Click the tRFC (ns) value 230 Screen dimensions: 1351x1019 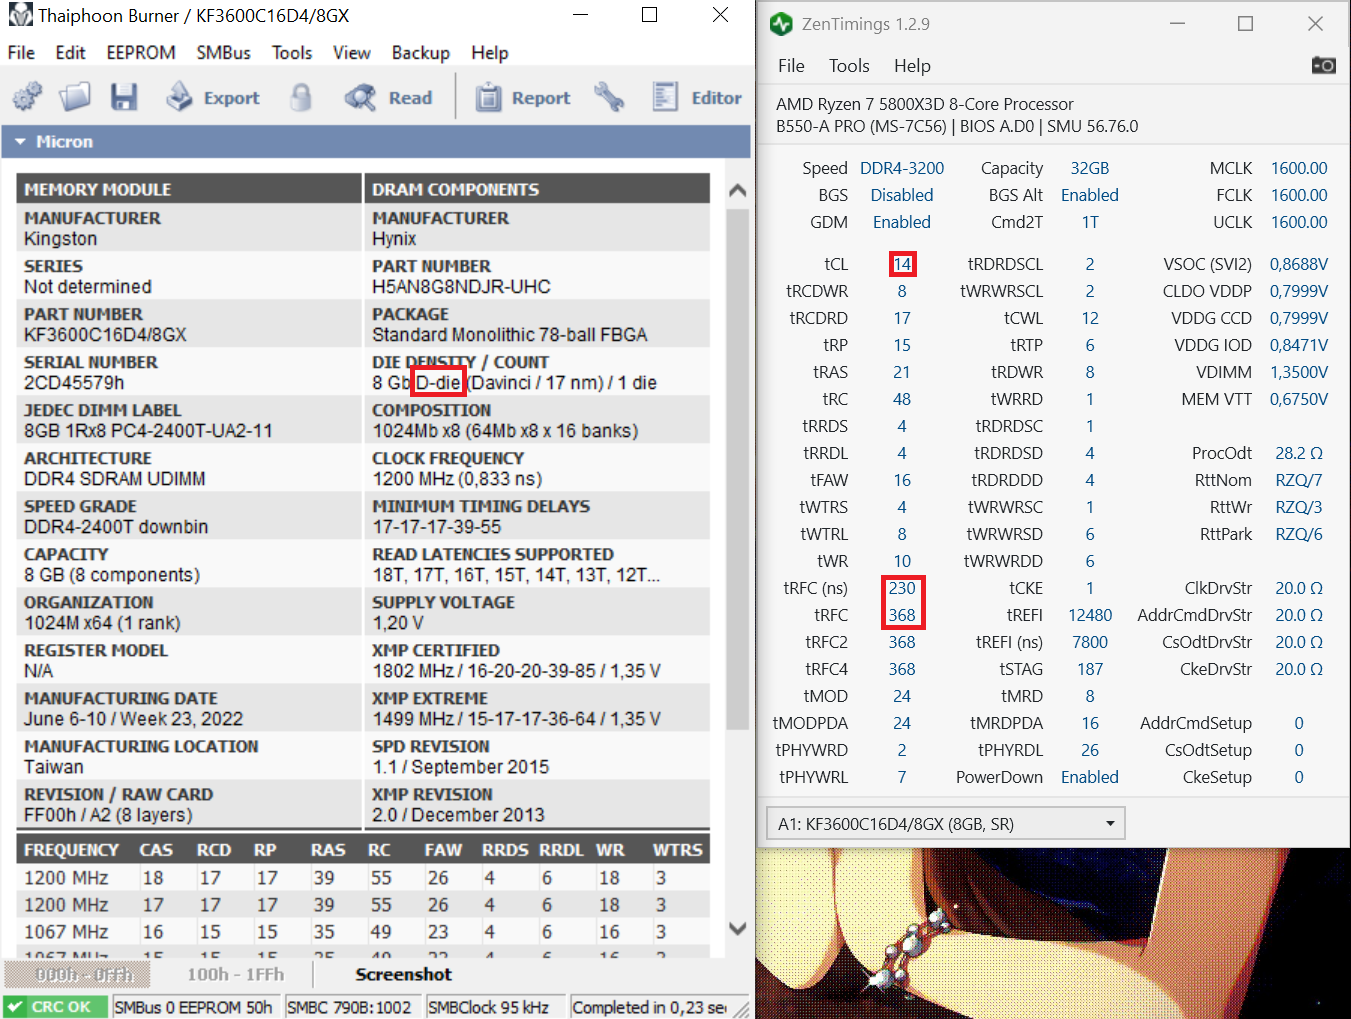(x=902, y=588)
